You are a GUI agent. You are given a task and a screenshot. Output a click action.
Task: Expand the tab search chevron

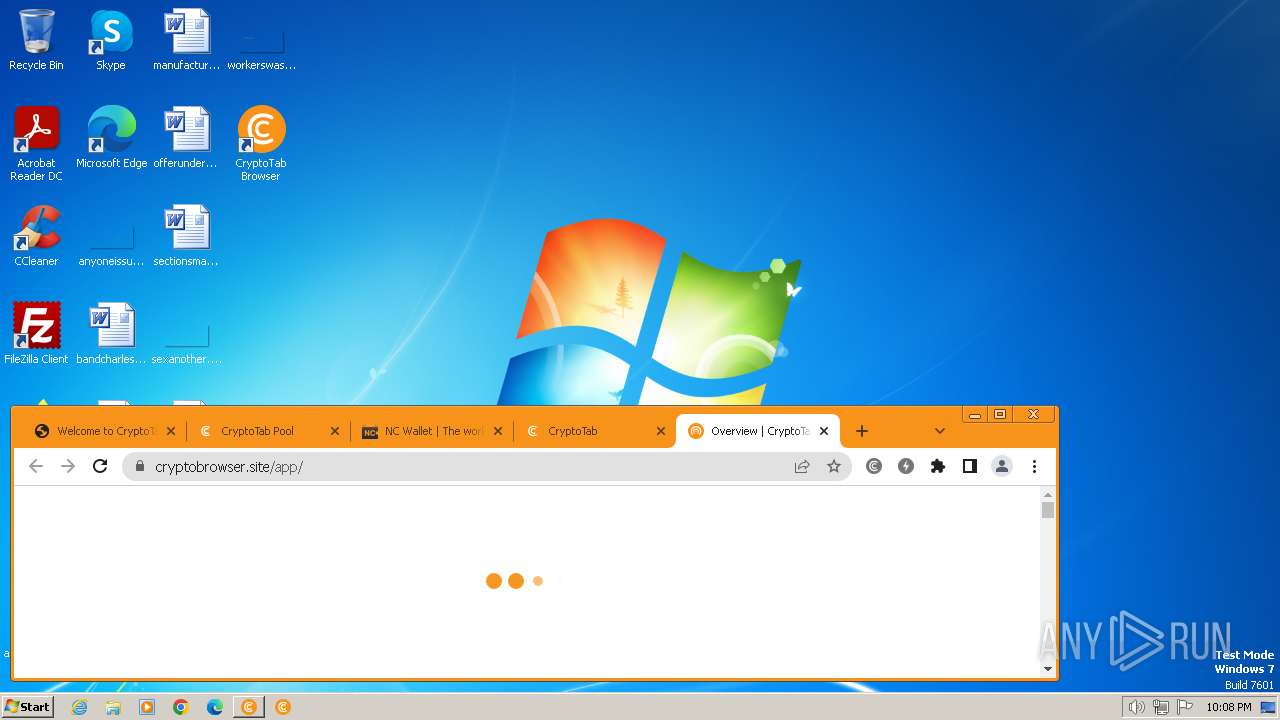940,431
